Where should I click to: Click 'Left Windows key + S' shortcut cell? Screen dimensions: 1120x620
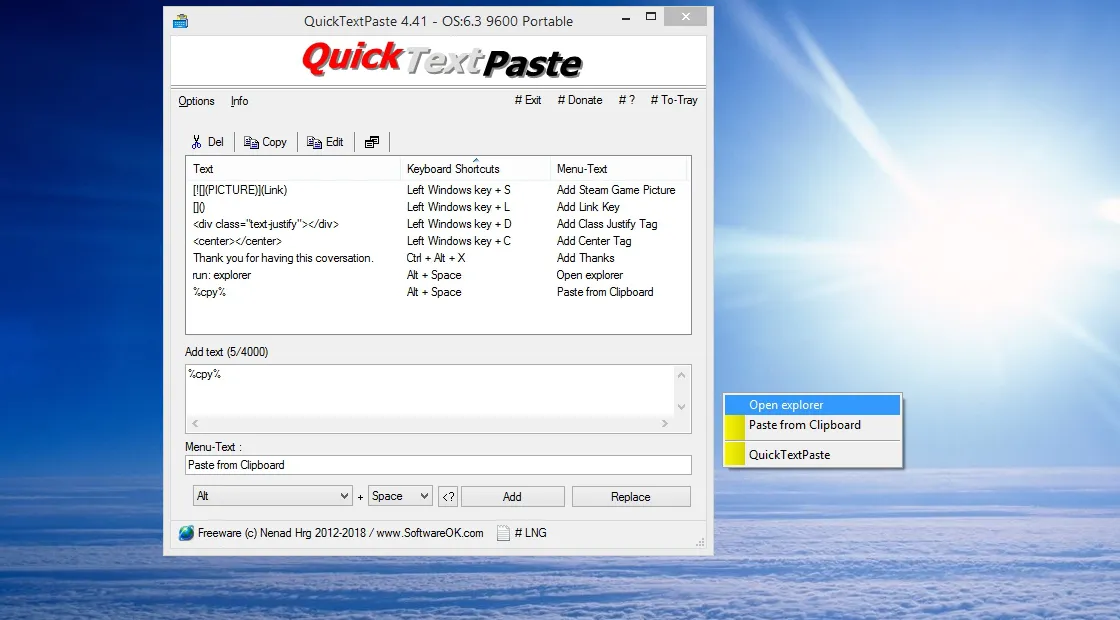pyautogui.click(x=459, y=190)
